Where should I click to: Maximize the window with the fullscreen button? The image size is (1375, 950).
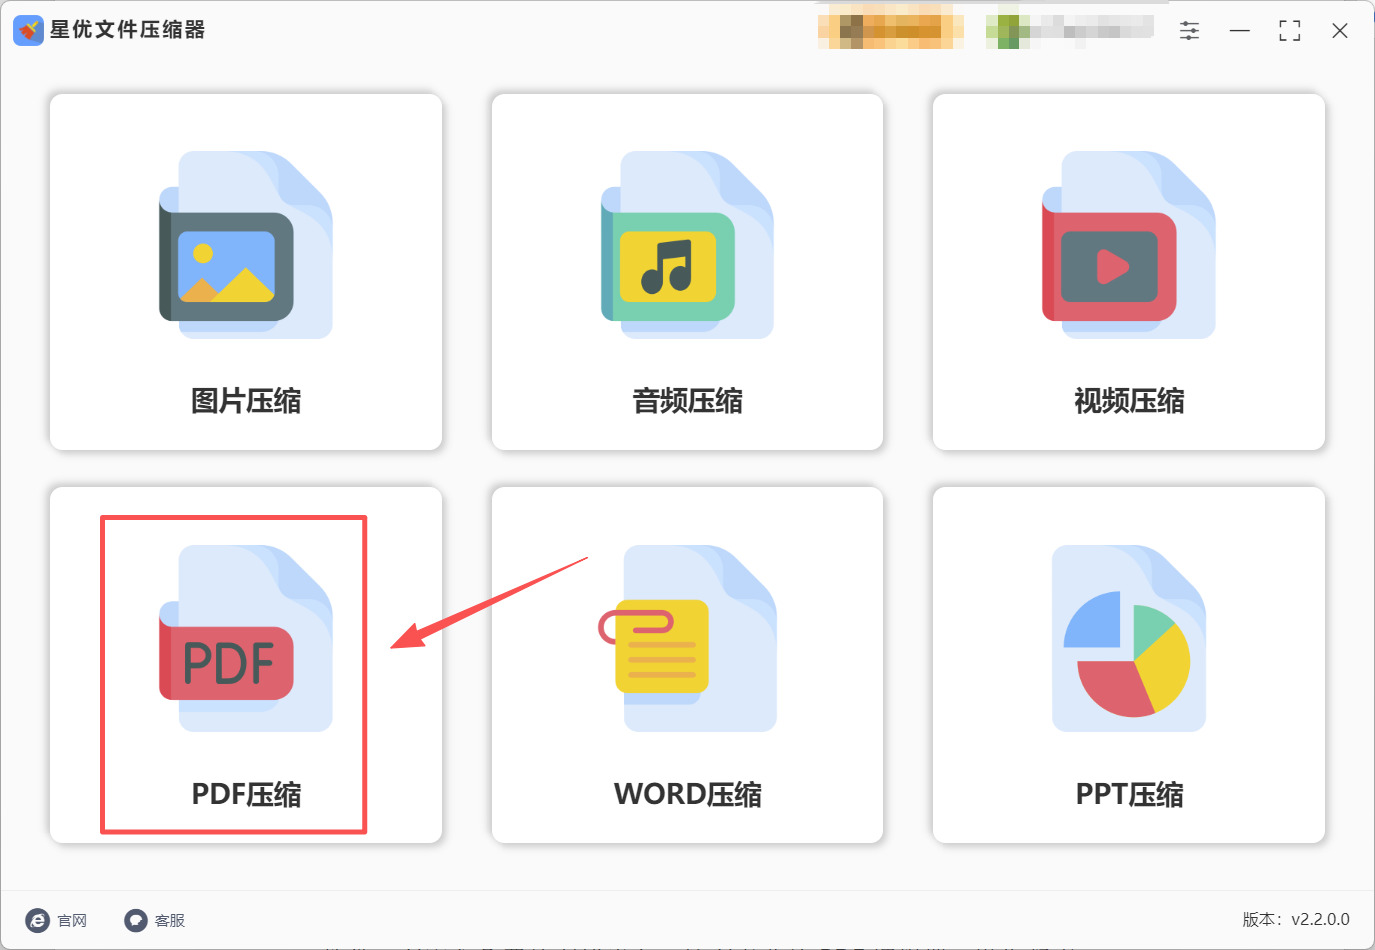pyautogui.click(x=1290, y=31)
